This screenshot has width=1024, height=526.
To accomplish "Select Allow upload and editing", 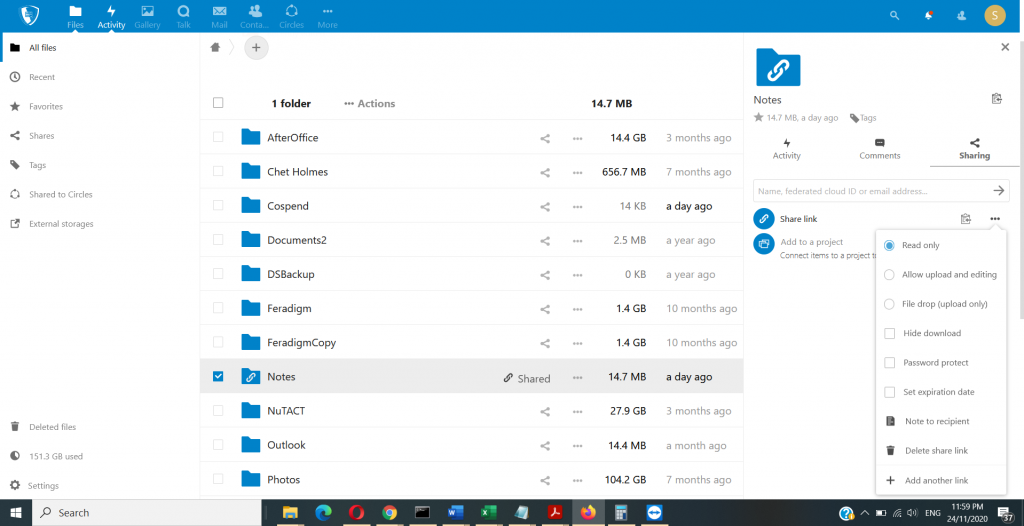I will pos(941,274).
